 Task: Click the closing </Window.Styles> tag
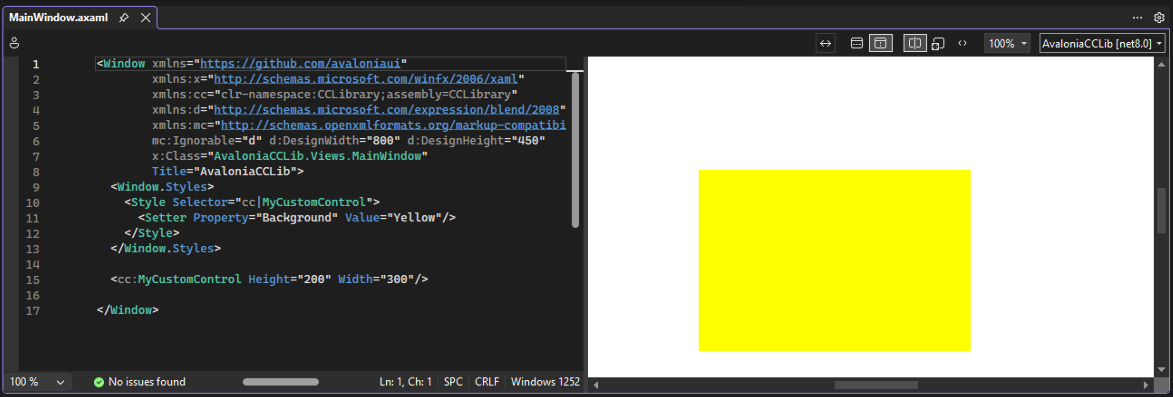click(165, 249)
